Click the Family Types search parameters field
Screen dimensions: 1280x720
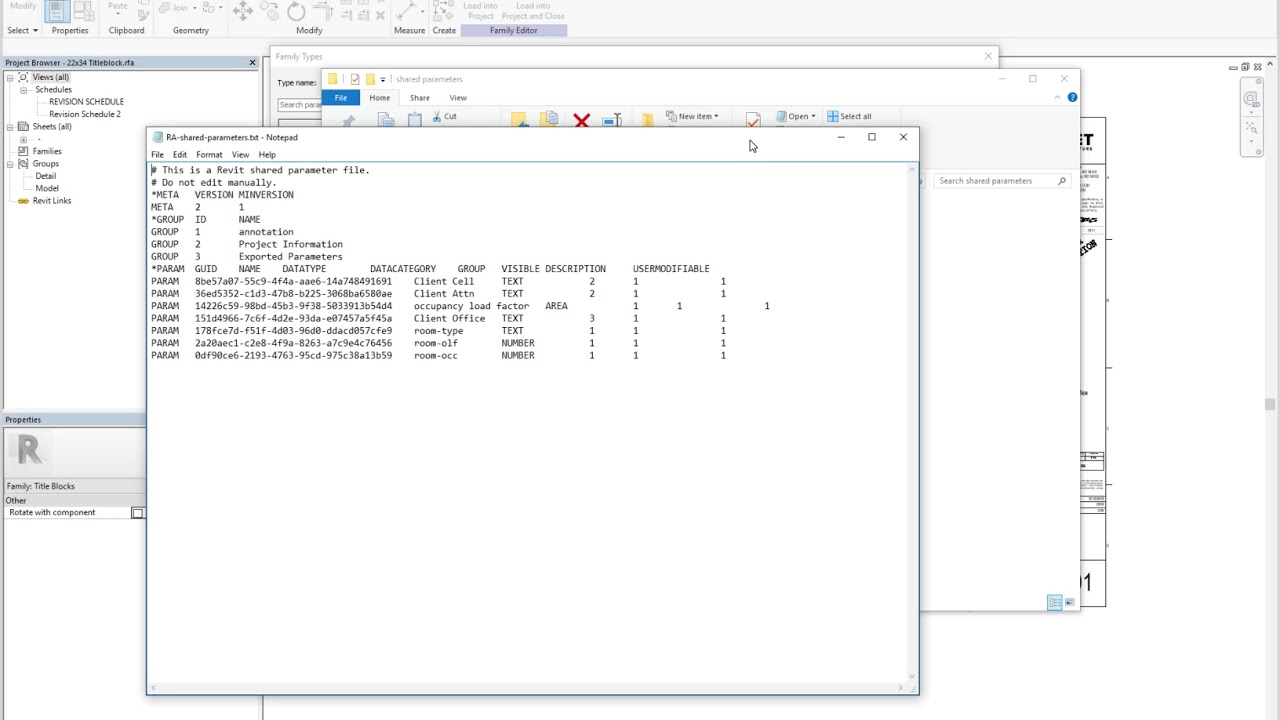299,104
